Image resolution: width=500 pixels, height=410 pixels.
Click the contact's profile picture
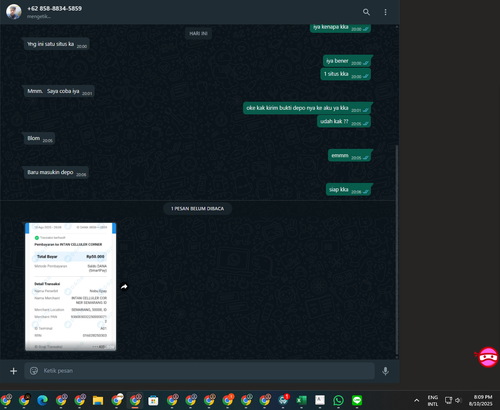tap(14, 12)
